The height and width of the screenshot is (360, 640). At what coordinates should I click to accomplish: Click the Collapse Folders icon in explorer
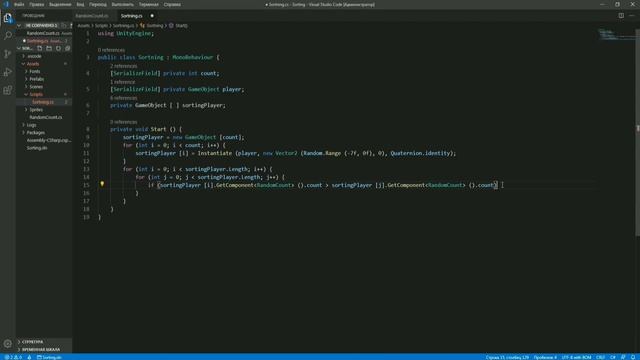click(x=68, y=48)
